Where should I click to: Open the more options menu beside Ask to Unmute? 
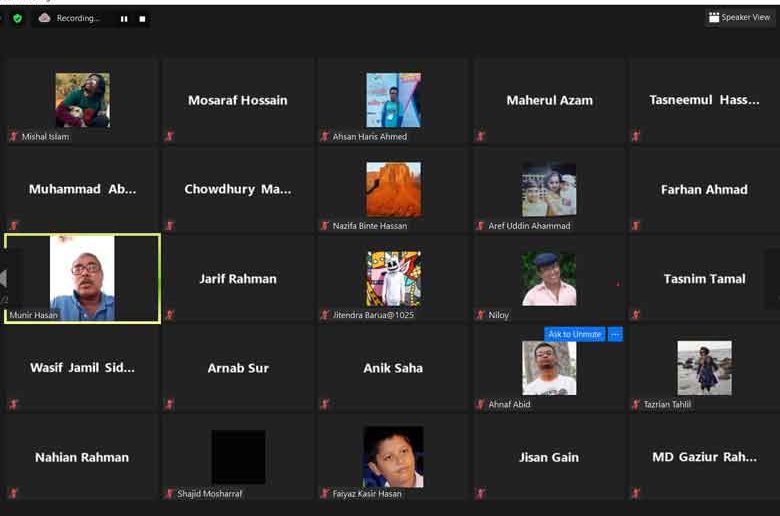pos(615,334)
